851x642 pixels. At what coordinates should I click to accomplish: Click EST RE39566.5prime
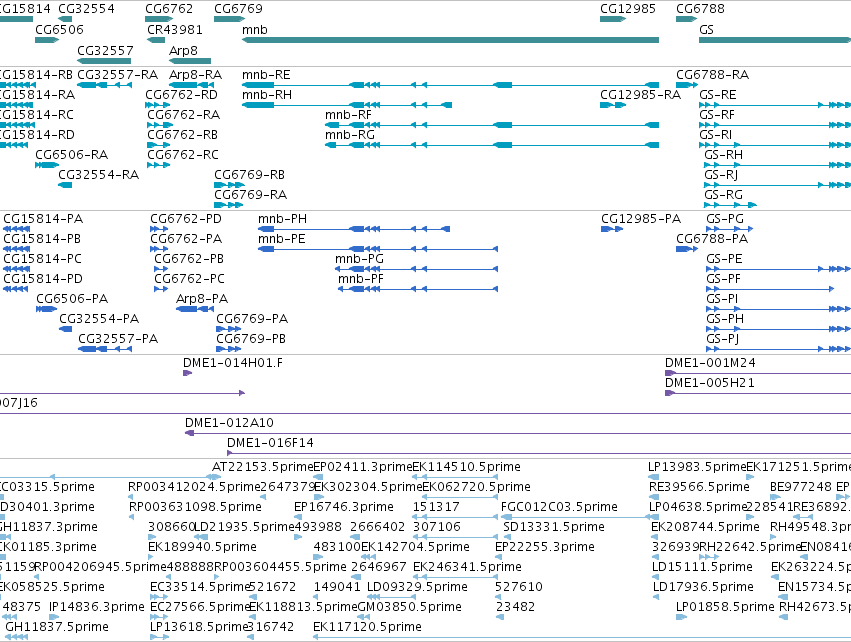(699, 487)
